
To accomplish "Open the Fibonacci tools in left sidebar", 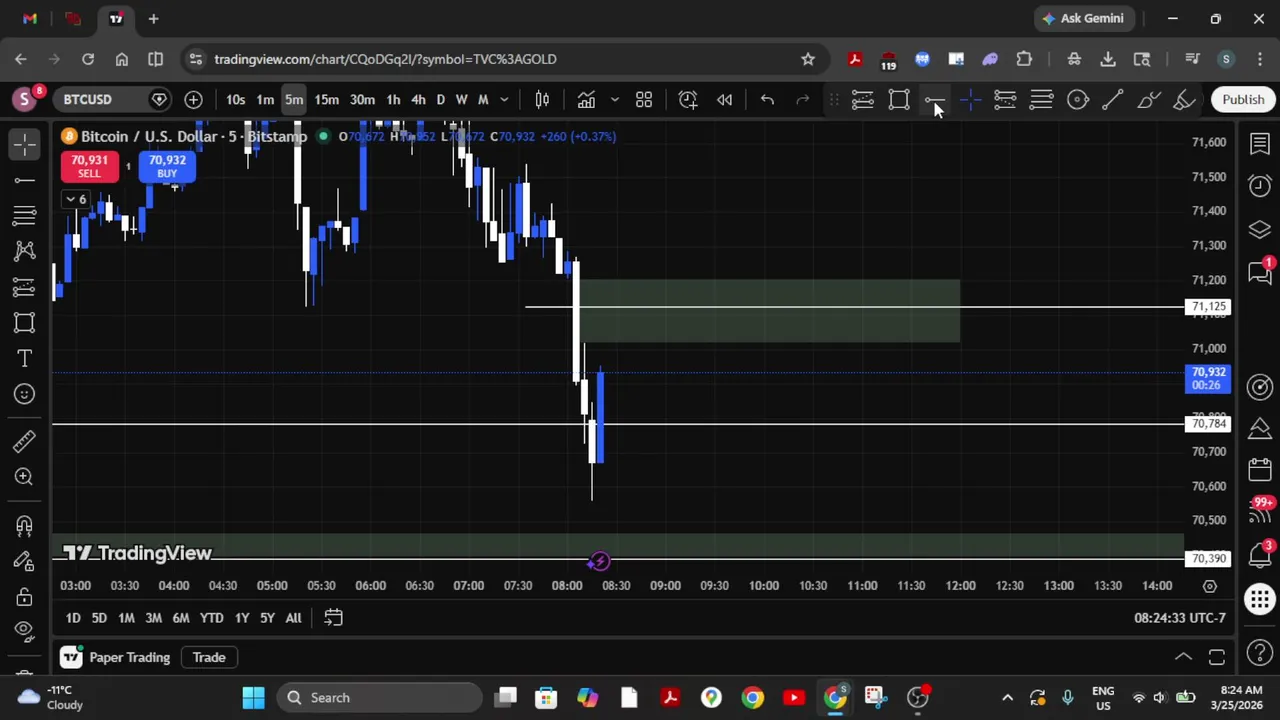I will click(25, 215).
